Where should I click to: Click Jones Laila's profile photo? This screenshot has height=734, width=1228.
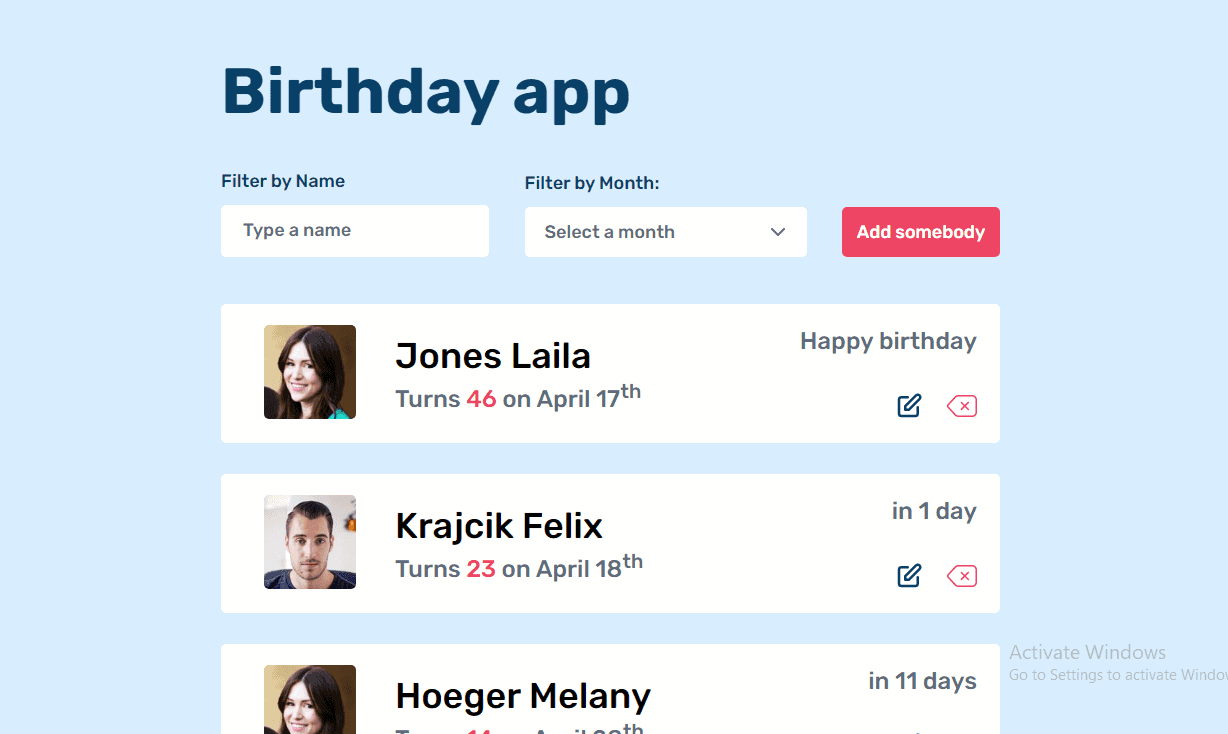310,372
